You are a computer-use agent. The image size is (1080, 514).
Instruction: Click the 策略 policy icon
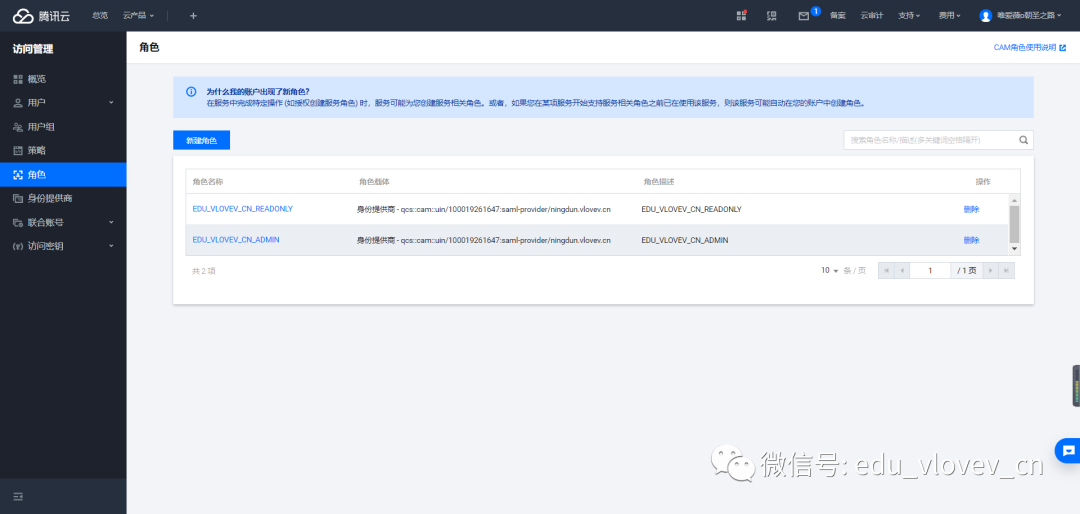pyautogui.click(x=19, y=150)
